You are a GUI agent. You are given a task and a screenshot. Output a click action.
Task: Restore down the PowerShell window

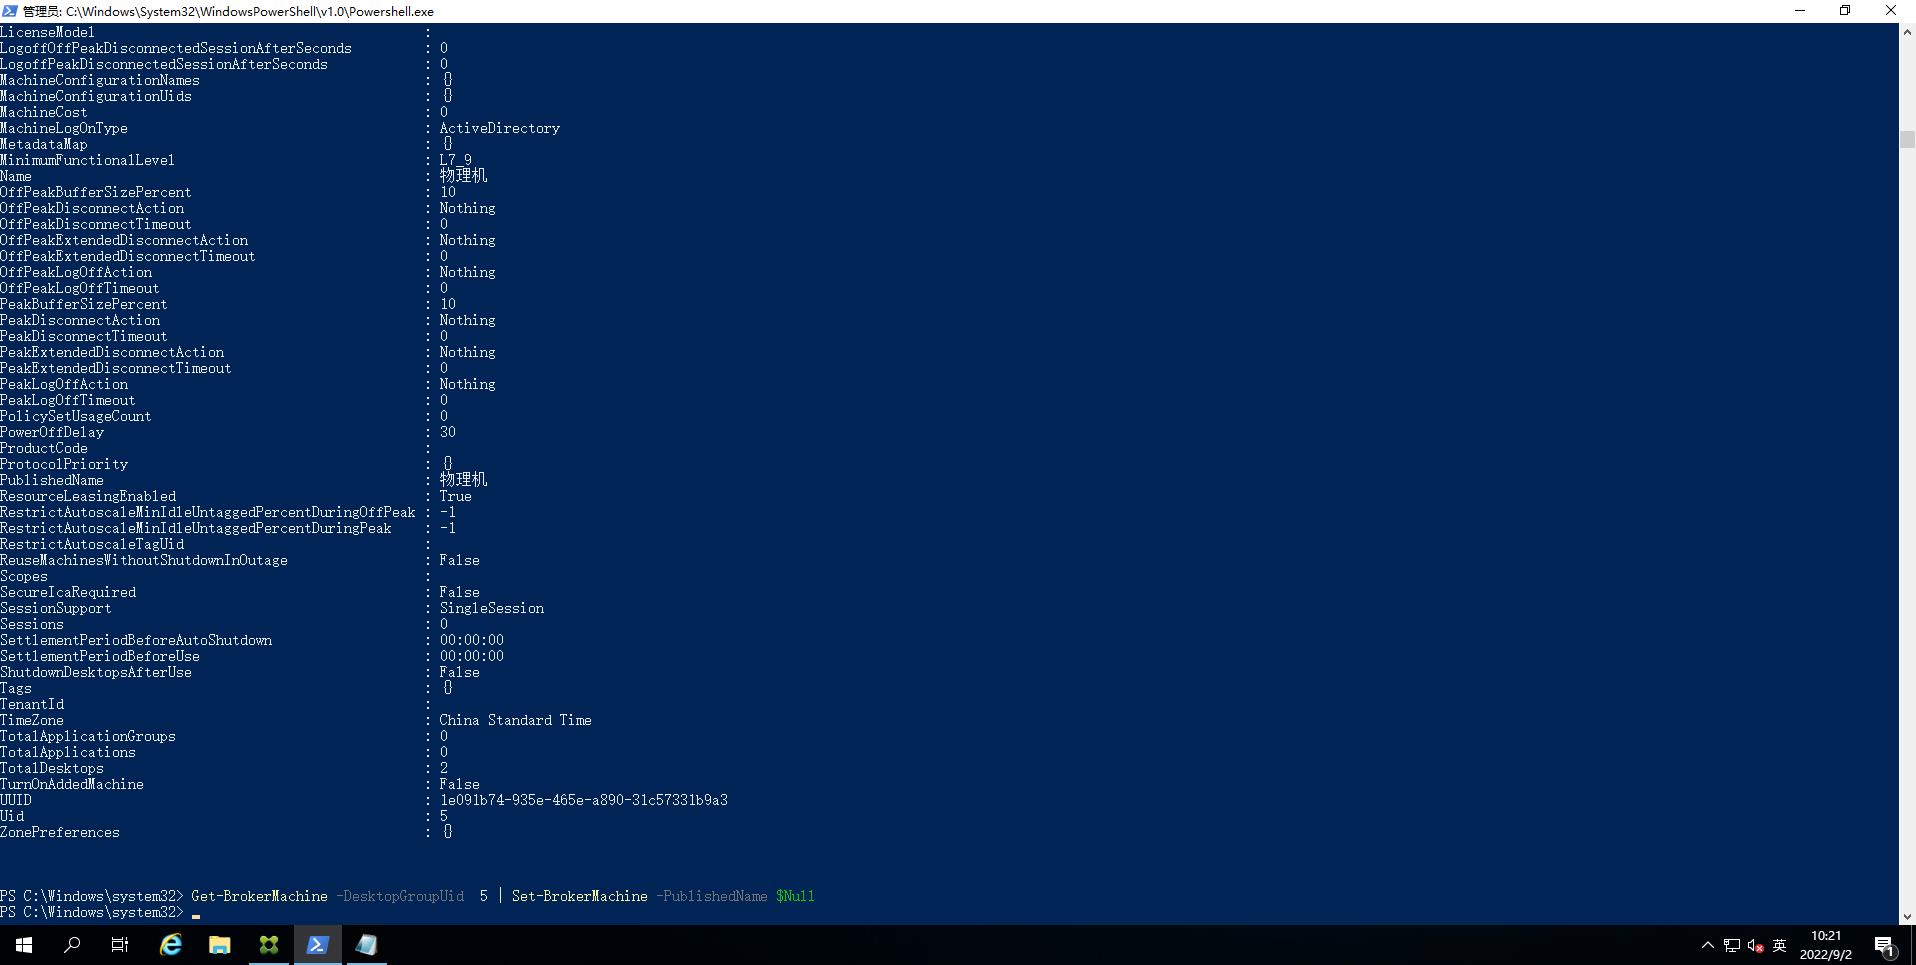[x=1845, y=11]
